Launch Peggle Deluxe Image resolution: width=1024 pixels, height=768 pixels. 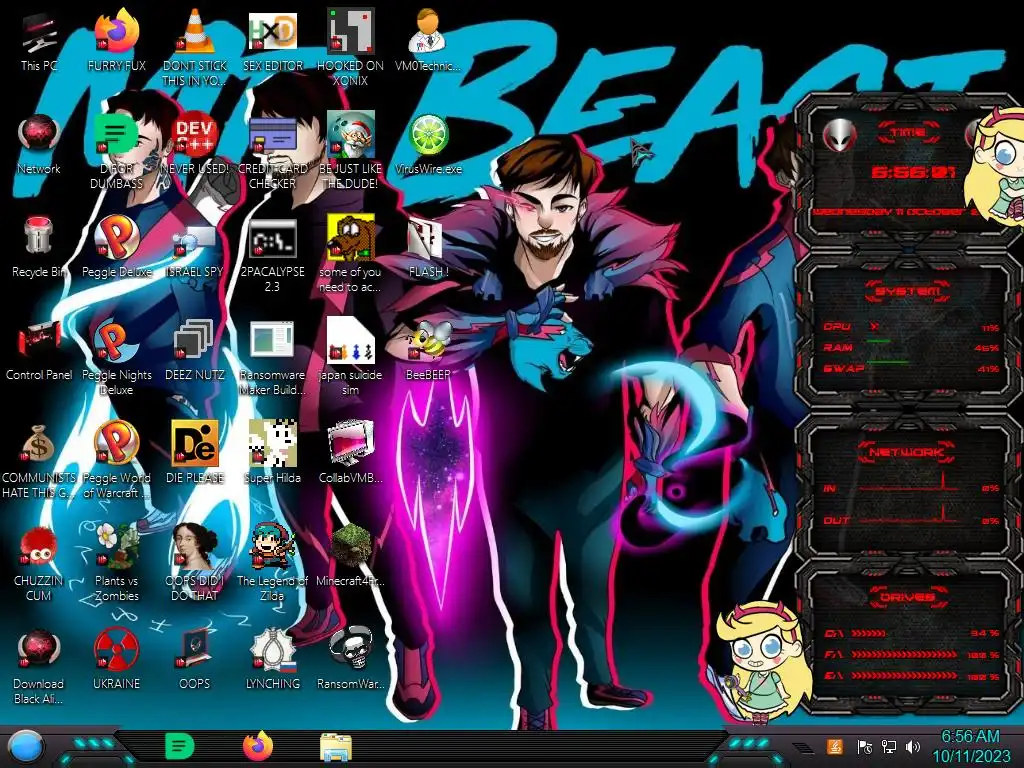tap(116, 248)
